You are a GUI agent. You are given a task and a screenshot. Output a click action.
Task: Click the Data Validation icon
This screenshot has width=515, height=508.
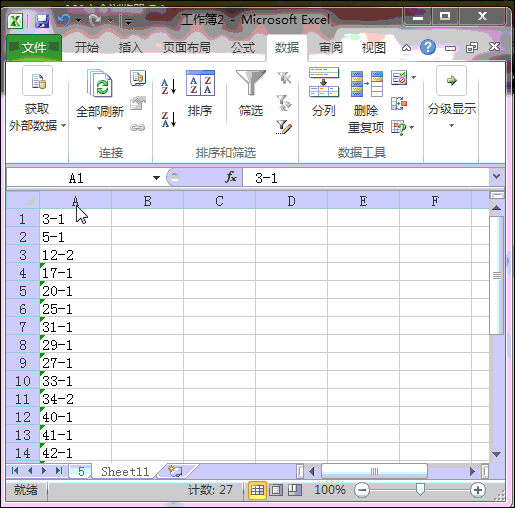pos(399,78)
